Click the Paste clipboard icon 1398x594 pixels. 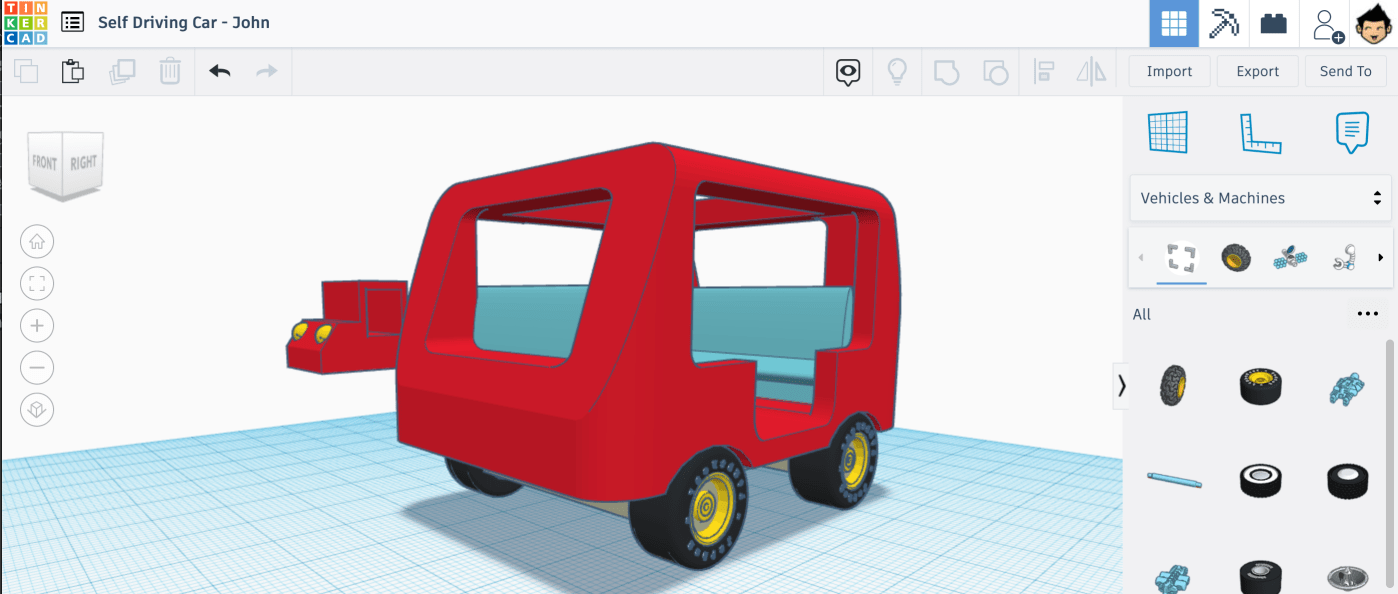[72, 71]
